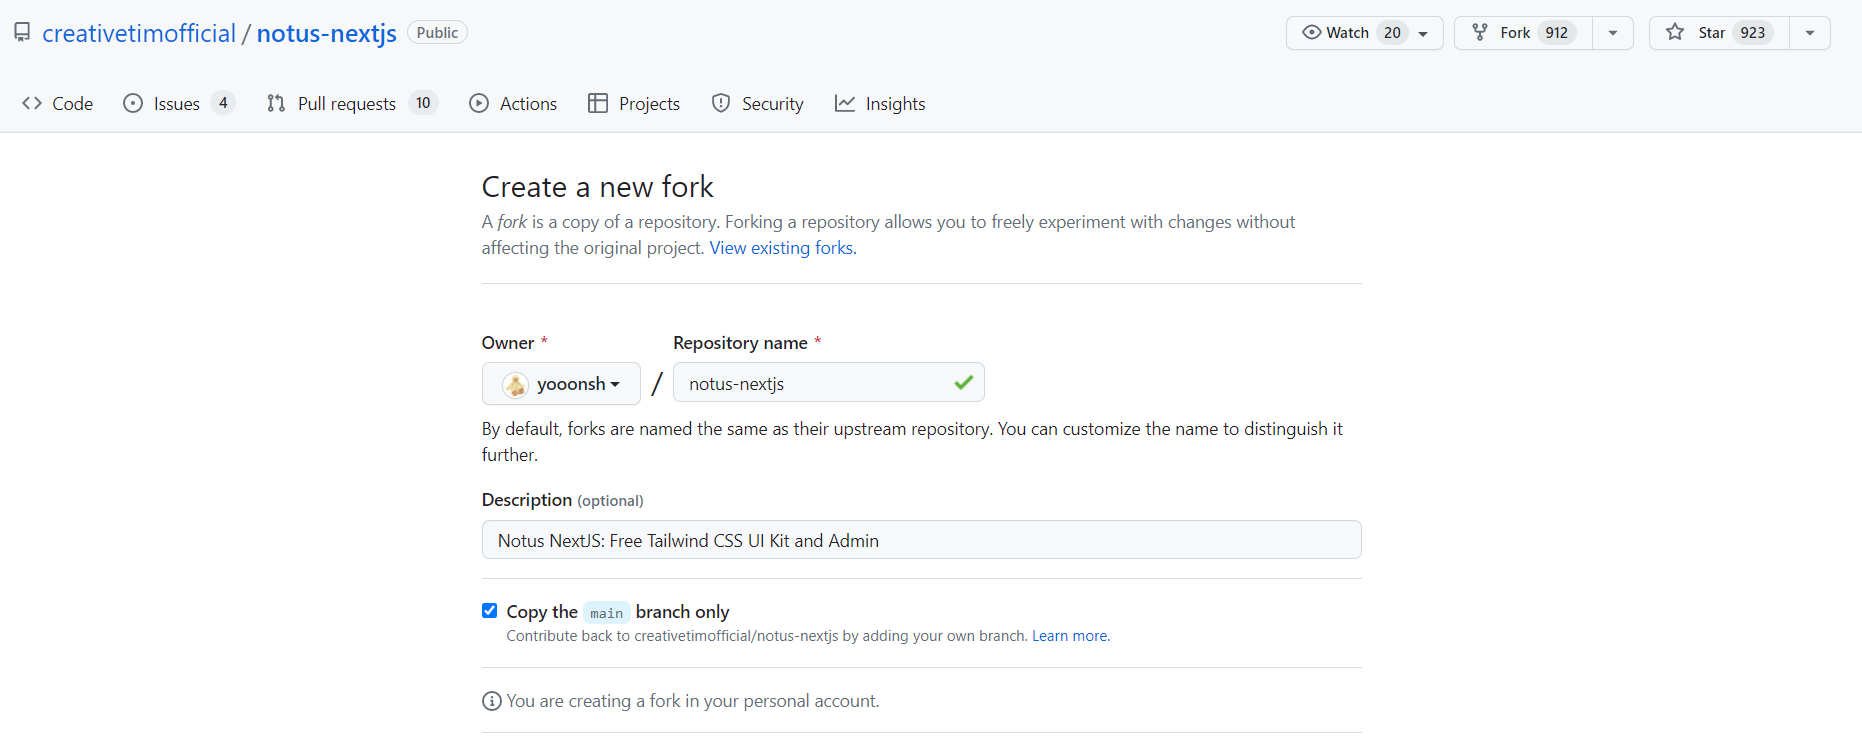The image size is (1862, 740).
Task: Open the Issues tab
Action: [x=179, y=104]
